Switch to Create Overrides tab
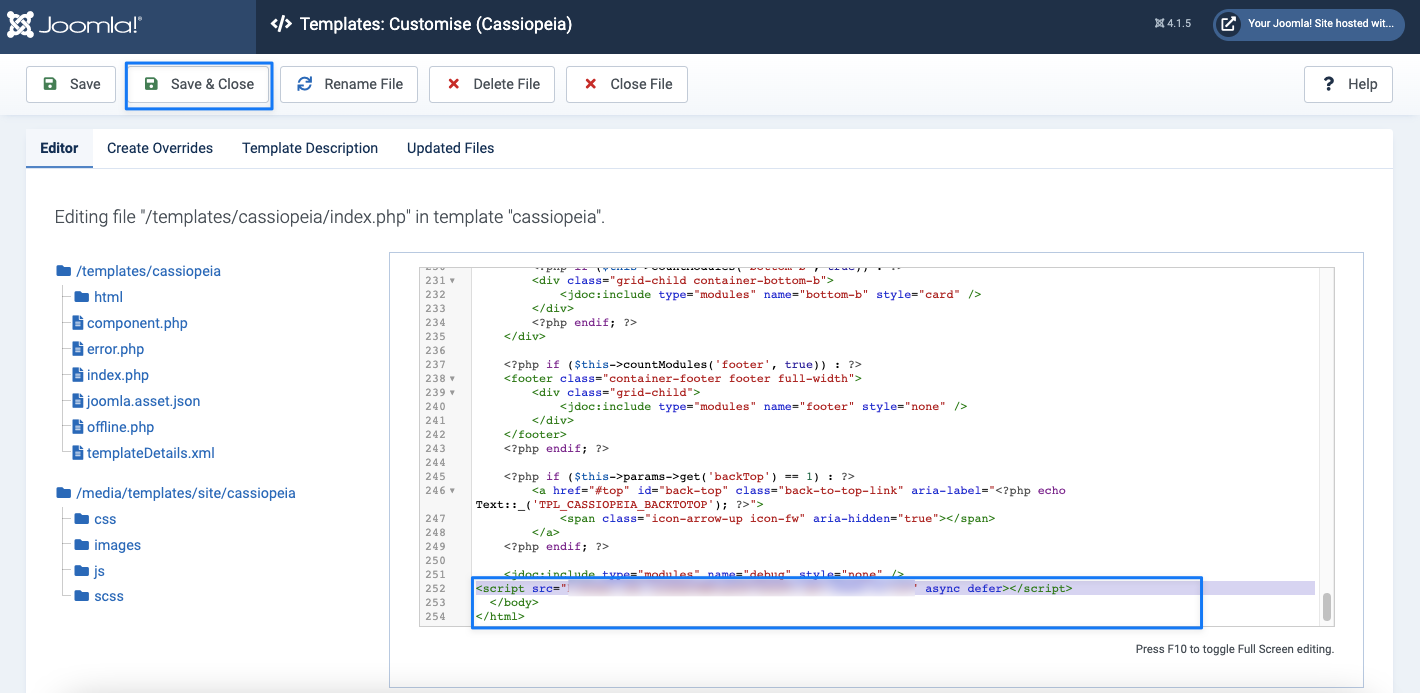This screenshot has width=1420, height=693. [160, 148]
